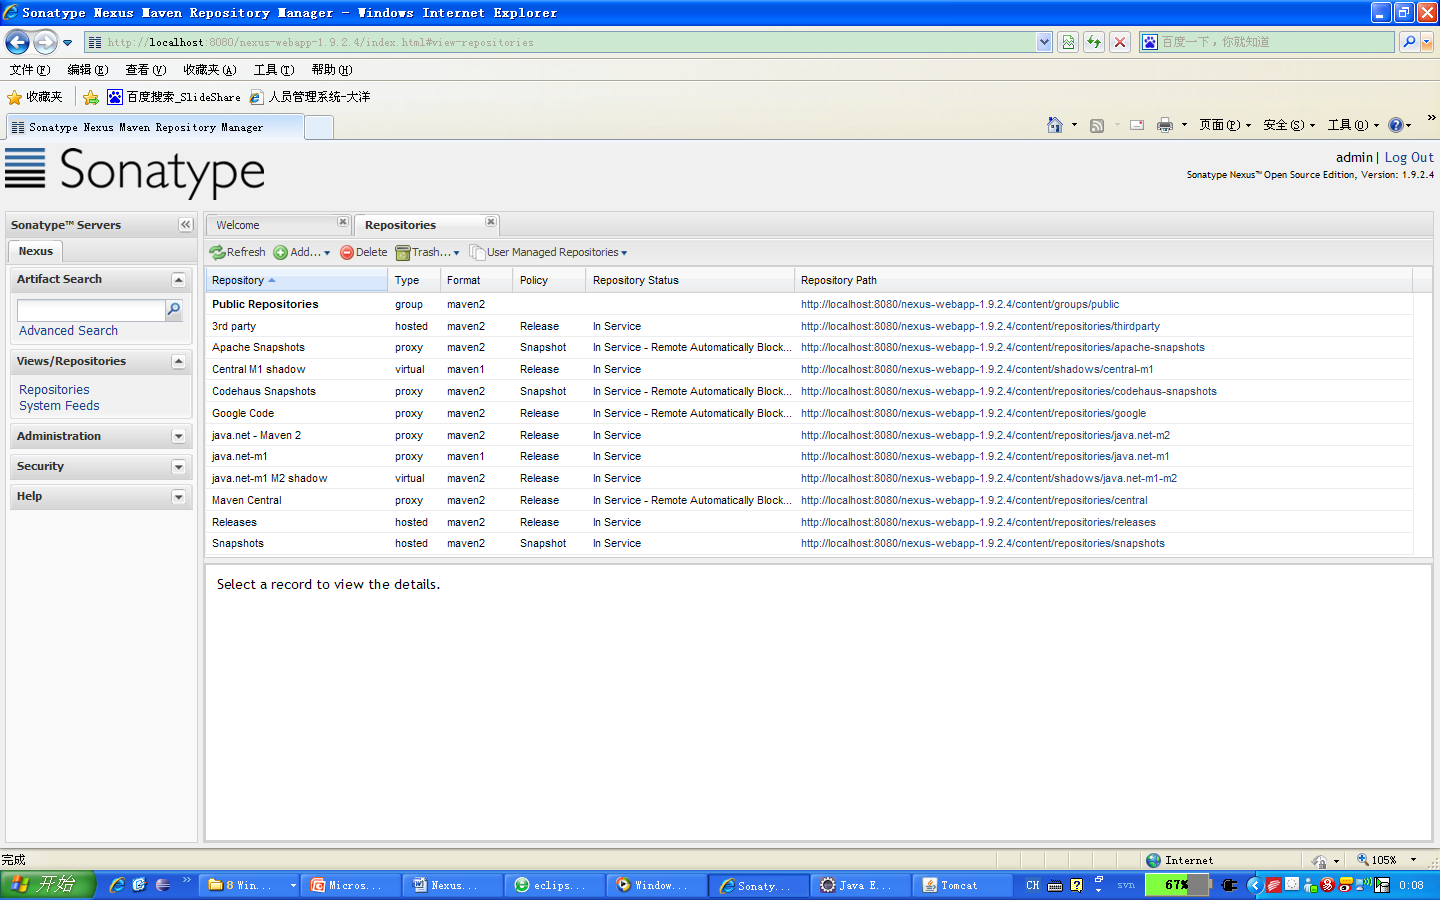
Task: Switch to Tomcat taskbar window
Action: coord(962,885)
